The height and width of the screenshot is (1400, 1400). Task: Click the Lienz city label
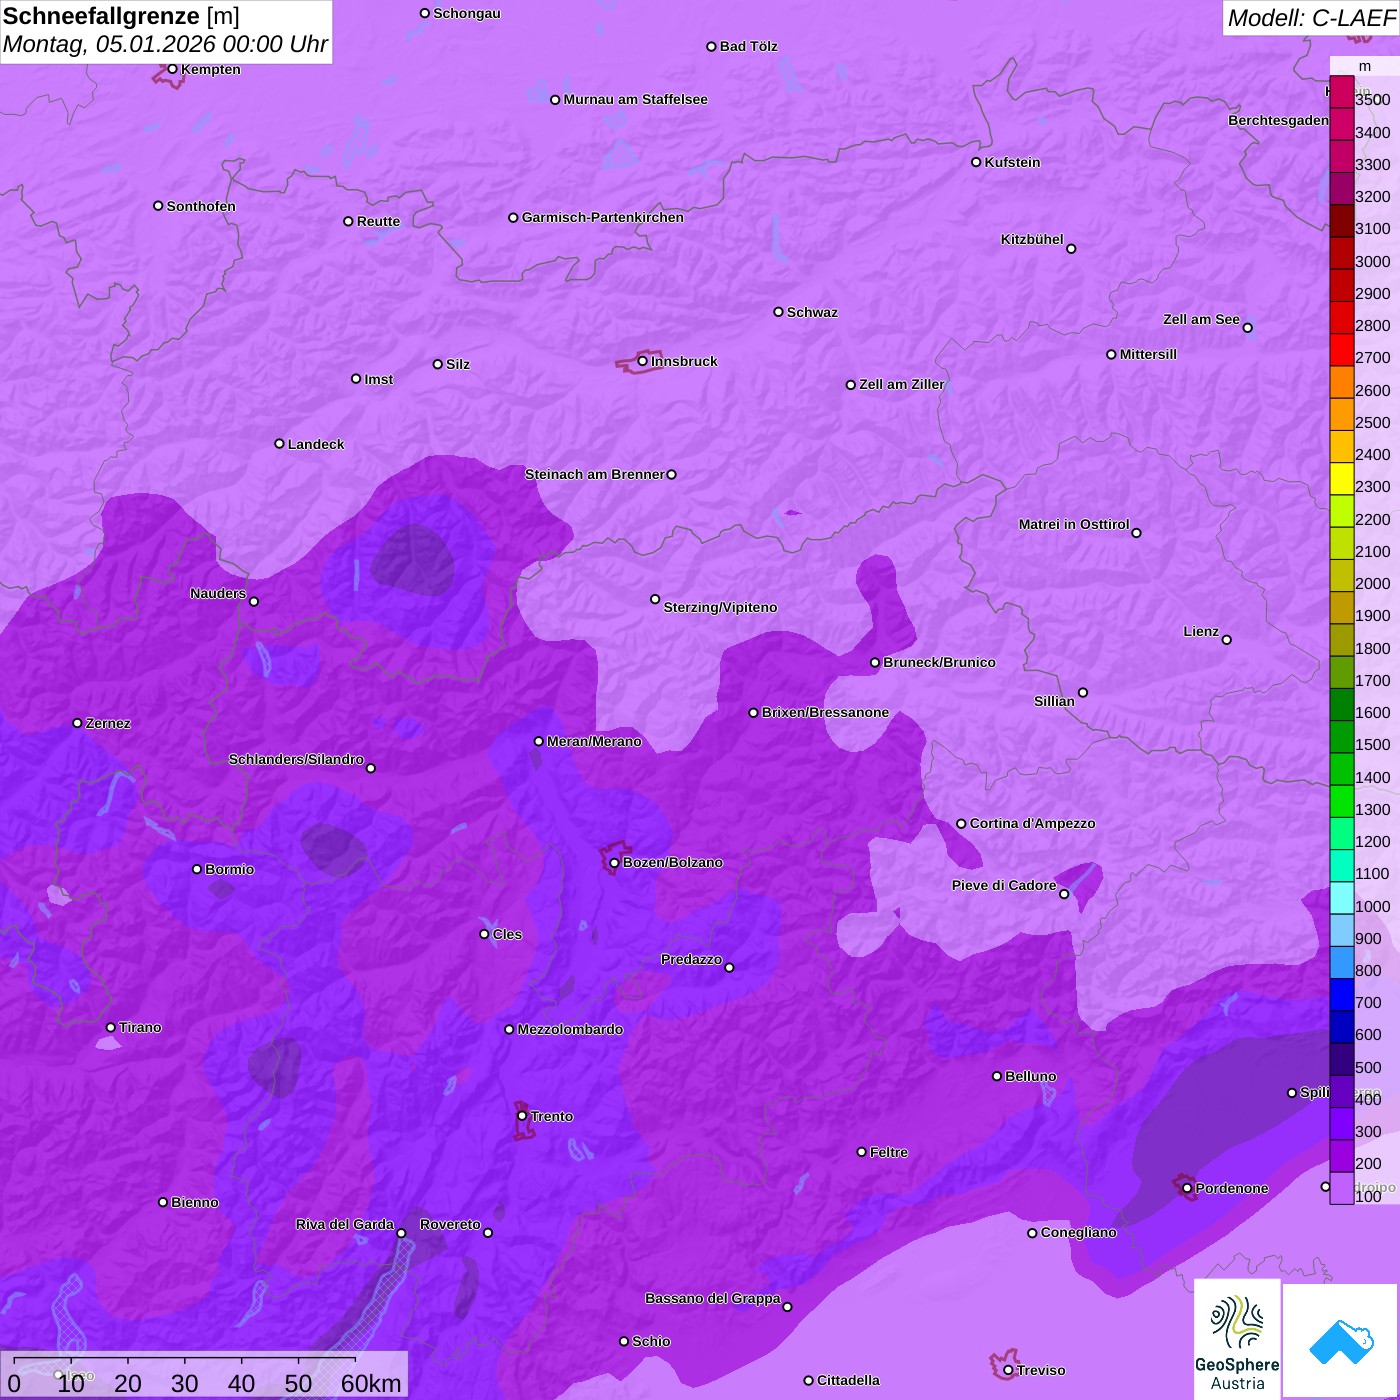click(x=1201, y=631)
